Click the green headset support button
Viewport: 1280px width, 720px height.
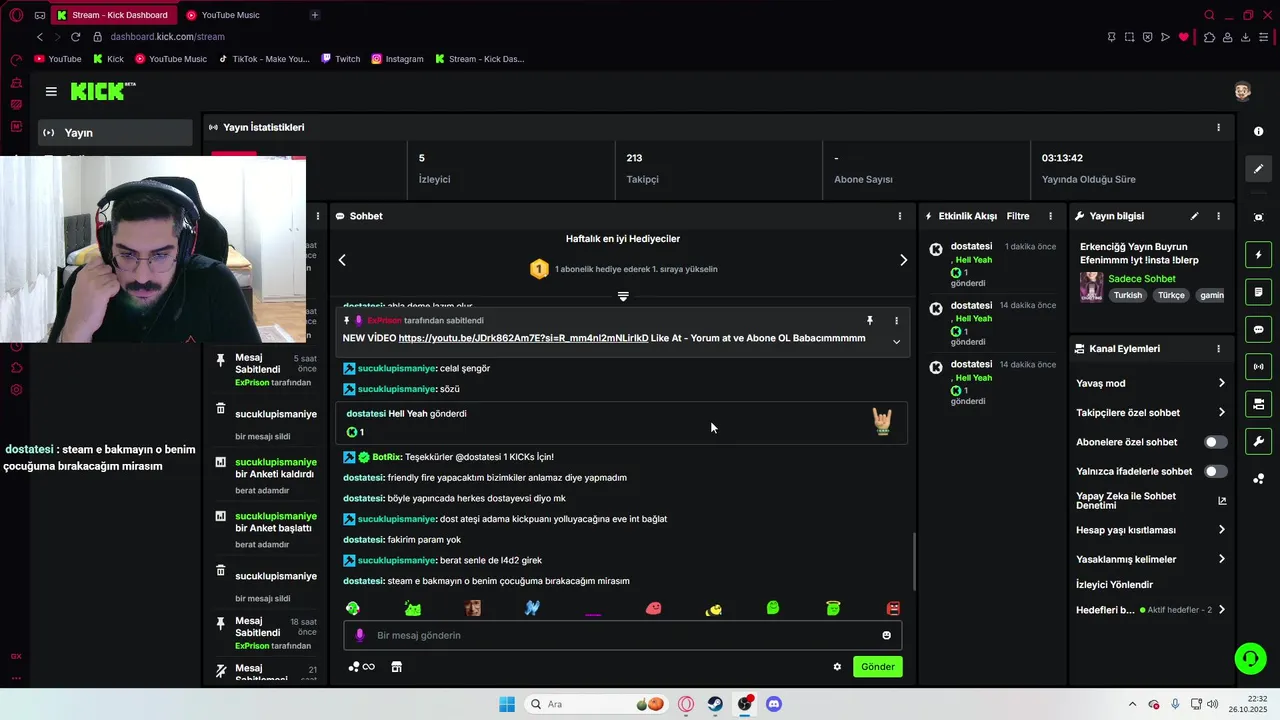coord(1250,658)
